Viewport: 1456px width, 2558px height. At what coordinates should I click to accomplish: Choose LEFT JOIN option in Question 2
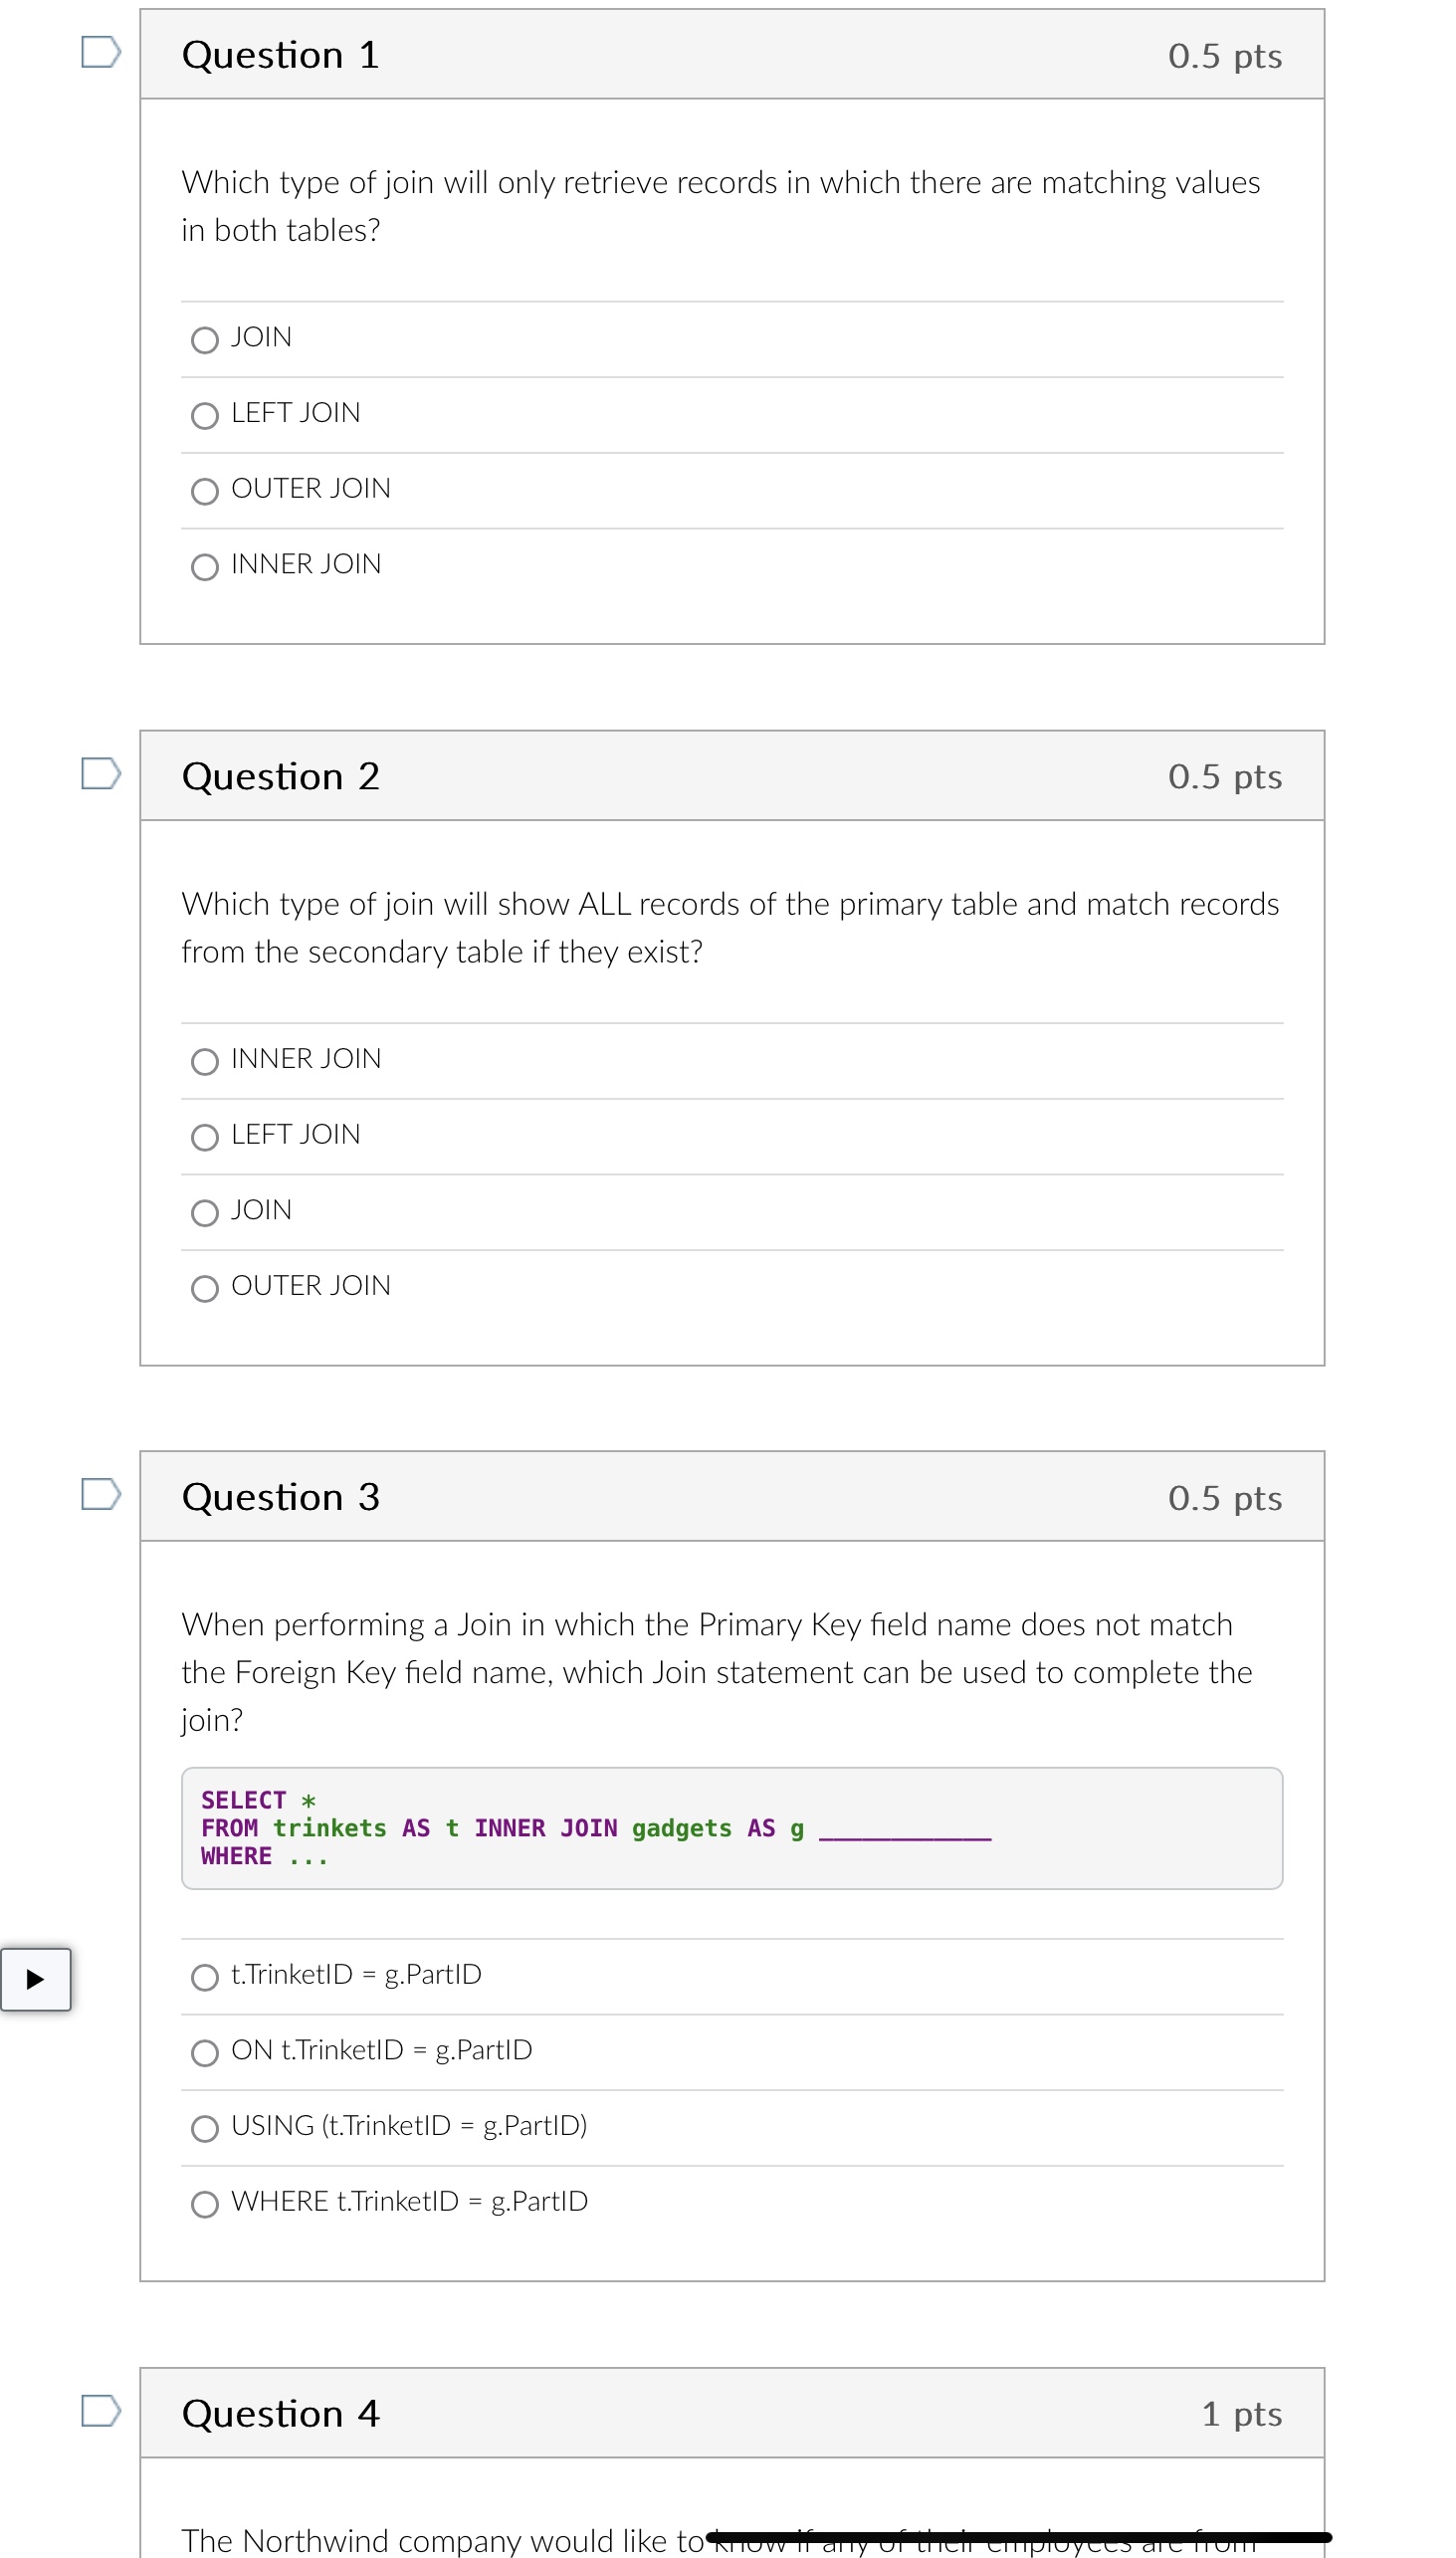(205, 1137)
